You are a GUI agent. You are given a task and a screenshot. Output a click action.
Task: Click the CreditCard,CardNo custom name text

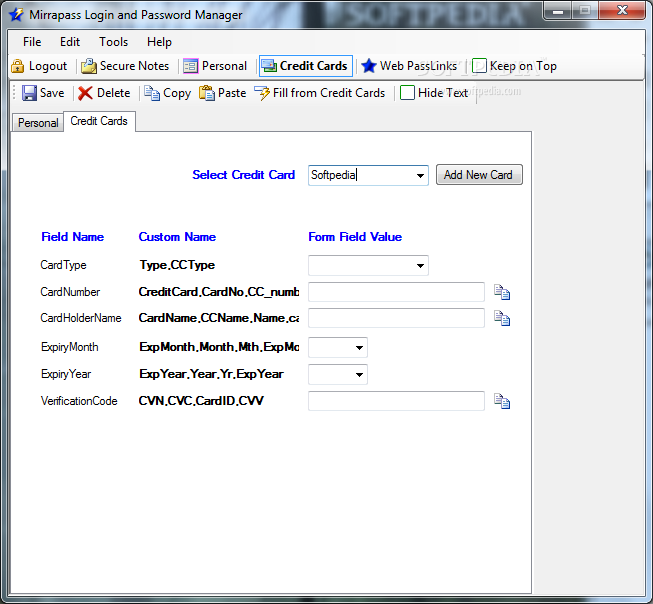[219, 292]
